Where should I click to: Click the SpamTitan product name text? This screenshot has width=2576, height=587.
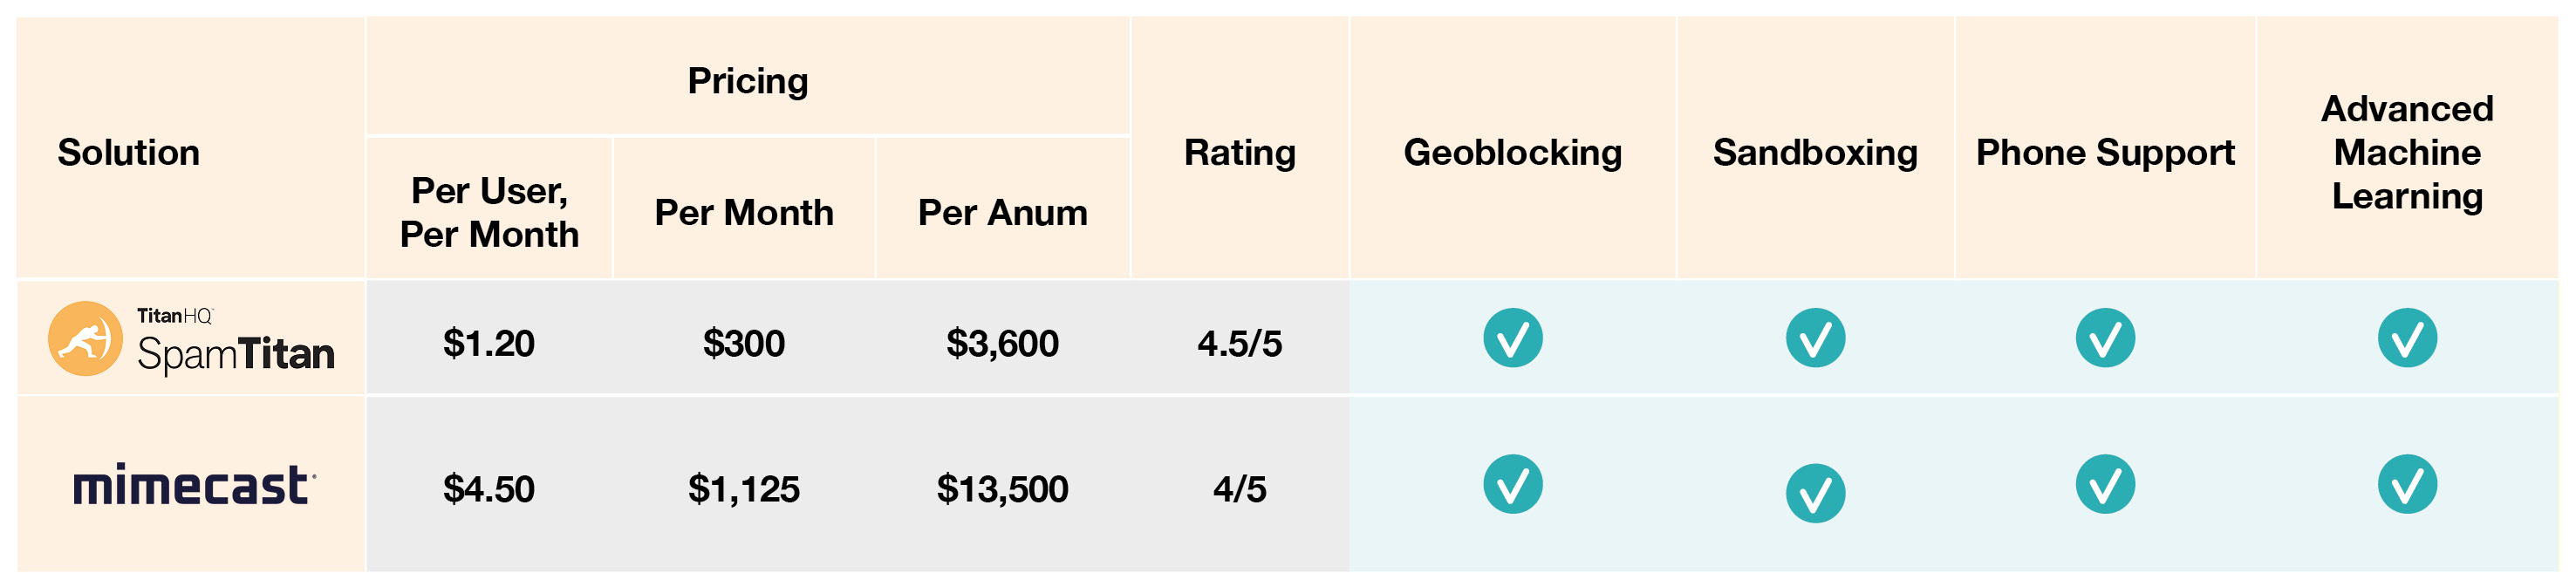point(236,355)
